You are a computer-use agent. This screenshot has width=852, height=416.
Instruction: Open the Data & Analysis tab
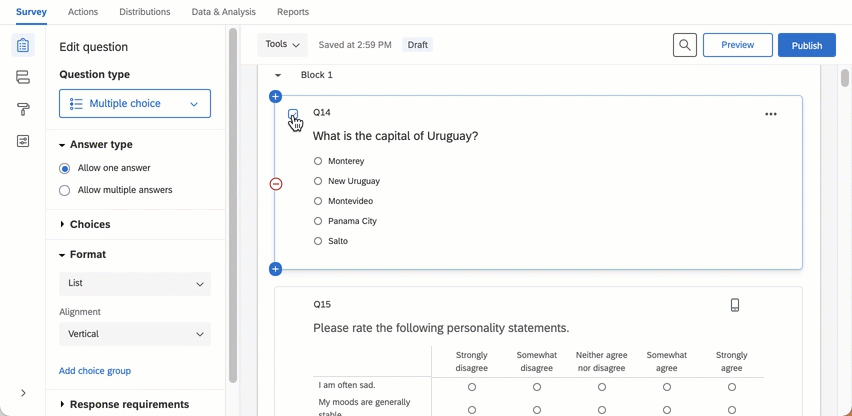pos(223,12)
